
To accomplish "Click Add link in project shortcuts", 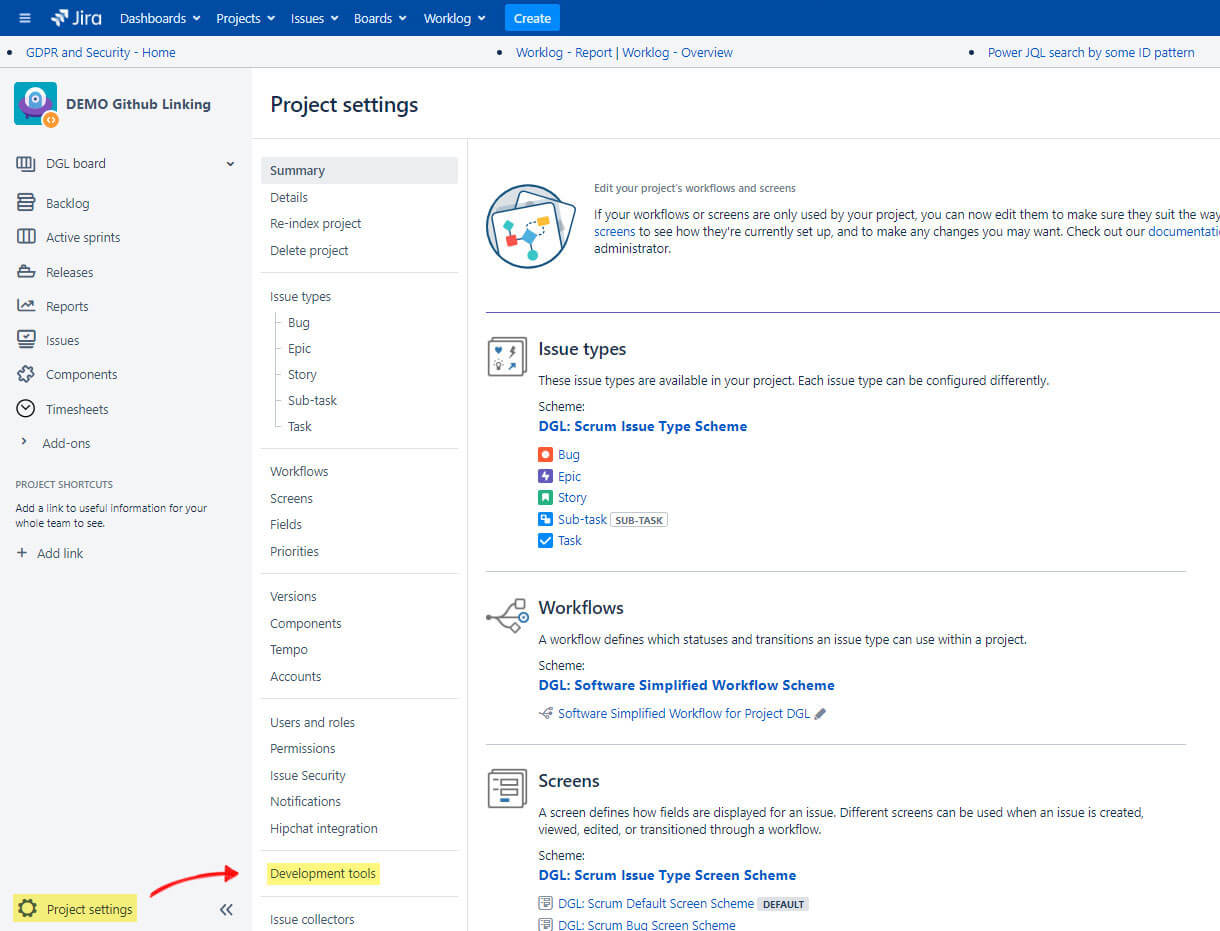I will pos(60,553).
